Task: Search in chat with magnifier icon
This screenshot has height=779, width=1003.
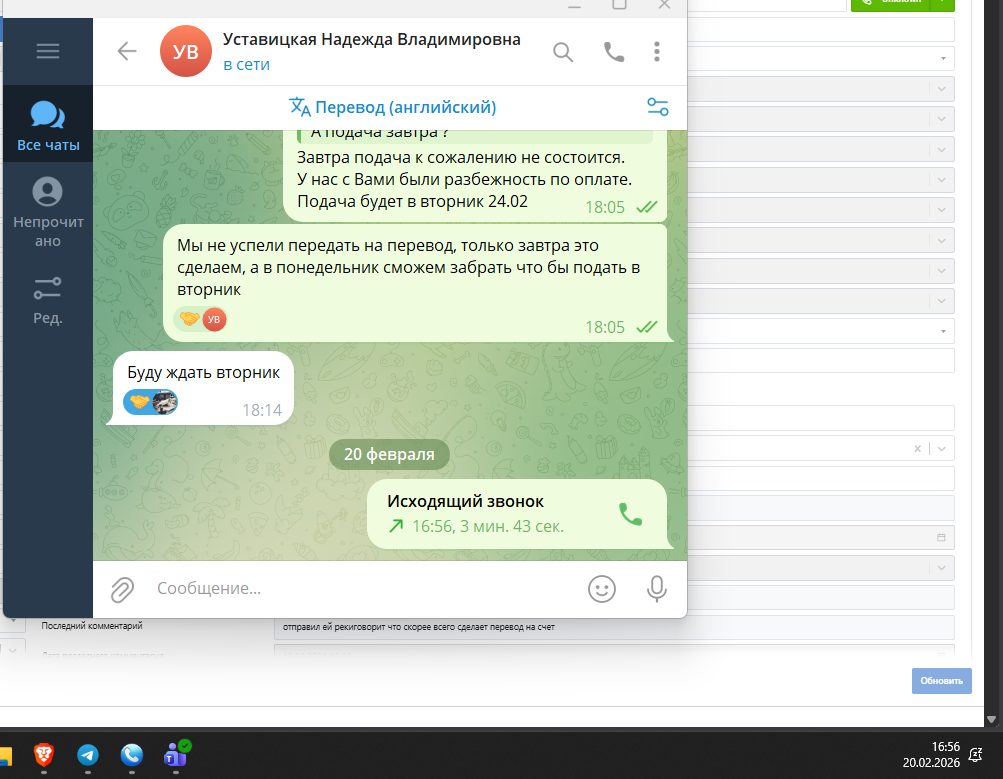Action: point(563,52)
